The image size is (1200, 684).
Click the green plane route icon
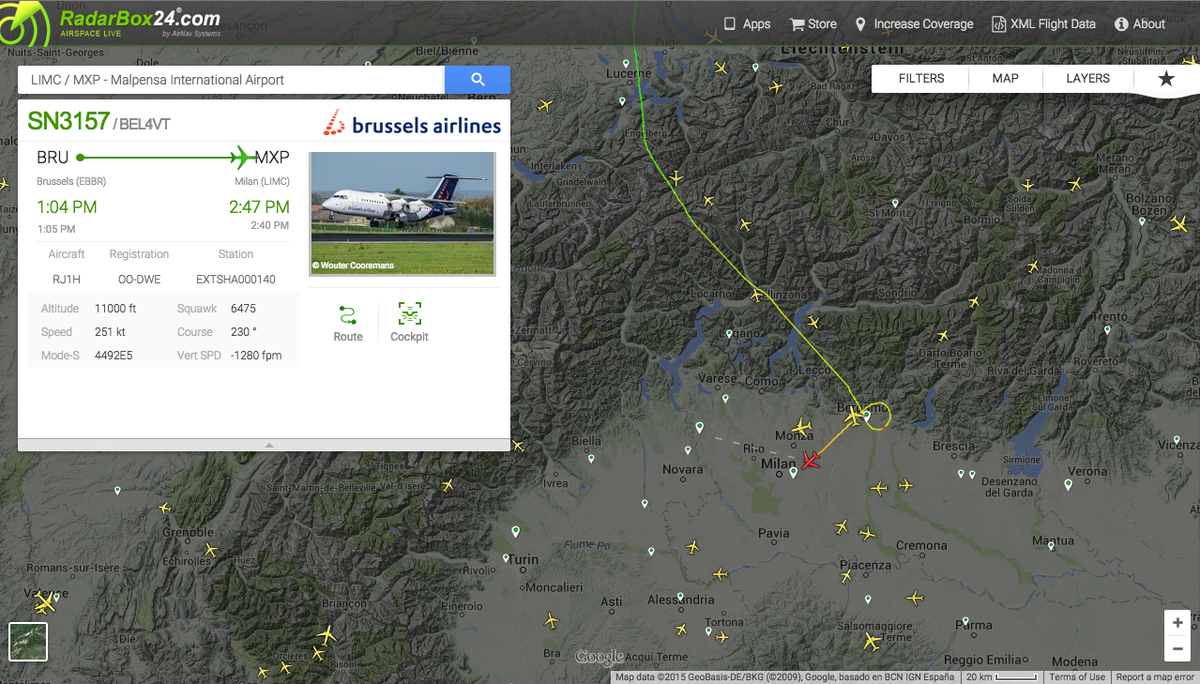click(x=241, y=157)
